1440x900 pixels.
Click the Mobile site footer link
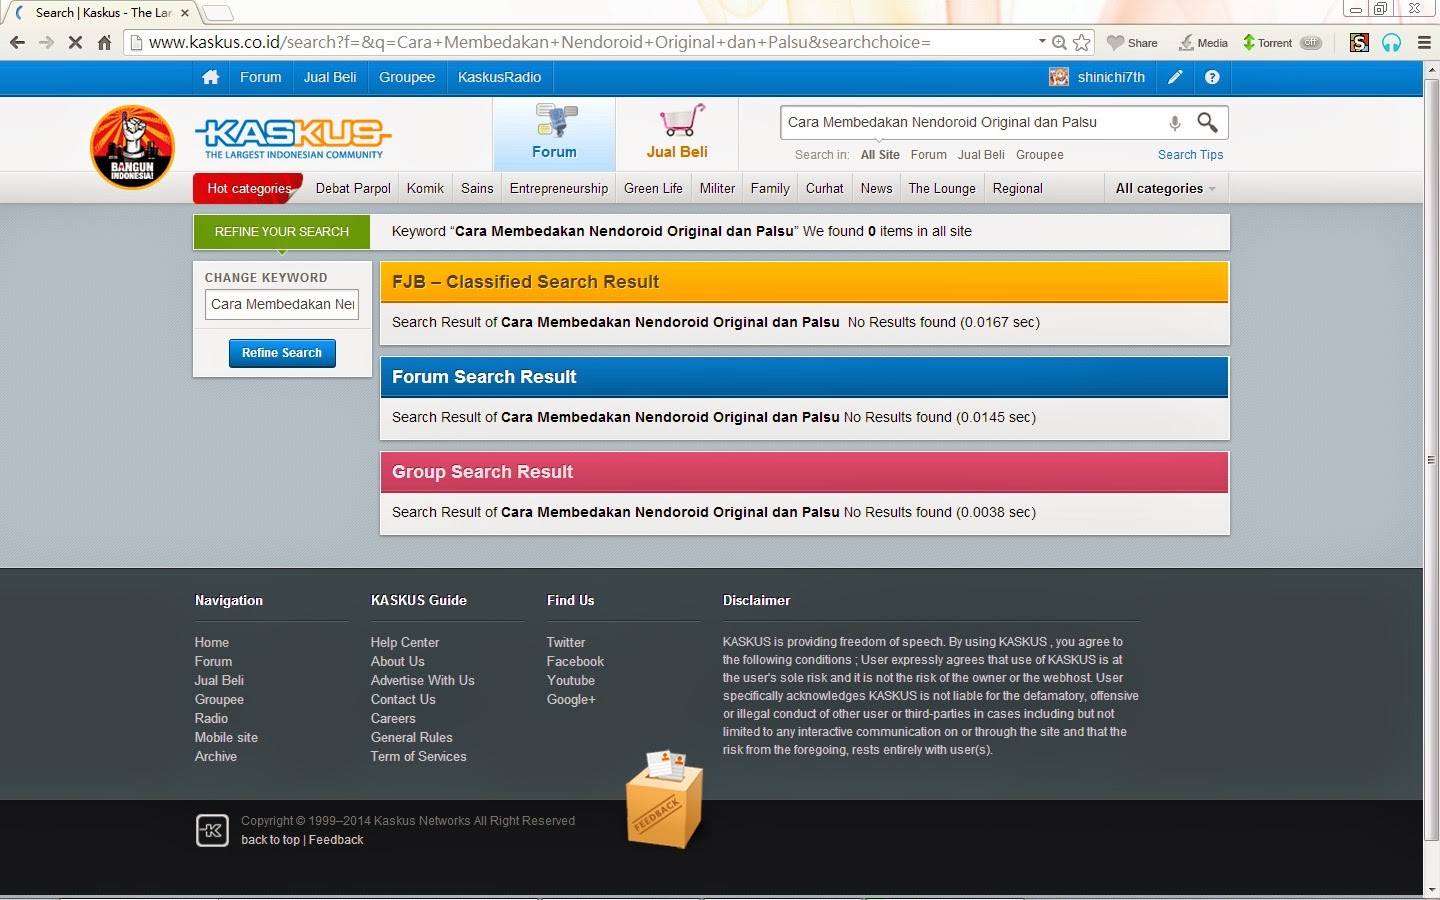(x=226, y=737)
